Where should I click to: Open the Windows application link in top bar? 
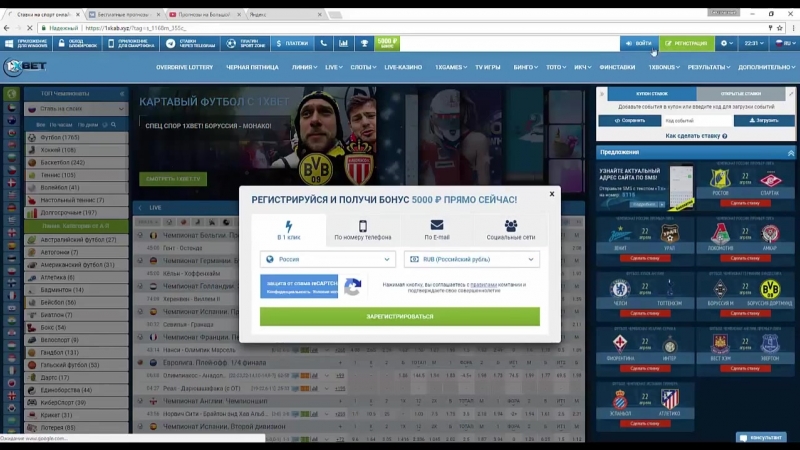click(x=26, y=44)
